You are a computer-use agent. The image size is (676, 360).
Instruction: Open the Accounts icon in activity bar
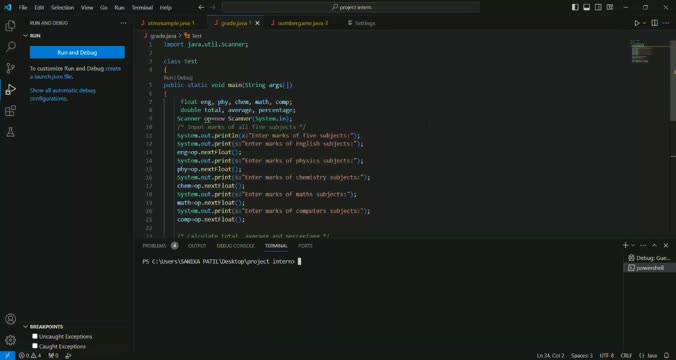click(x=10, y=319)
